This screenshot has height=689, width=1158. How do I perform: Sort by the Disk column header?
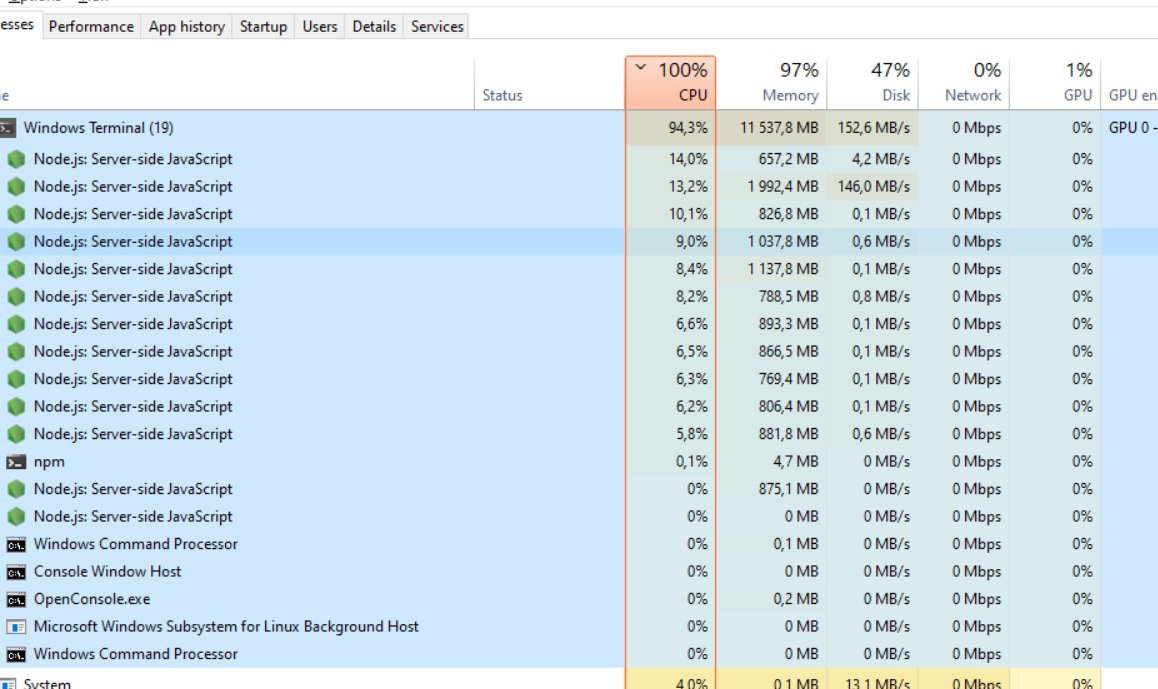coord(872,83)
